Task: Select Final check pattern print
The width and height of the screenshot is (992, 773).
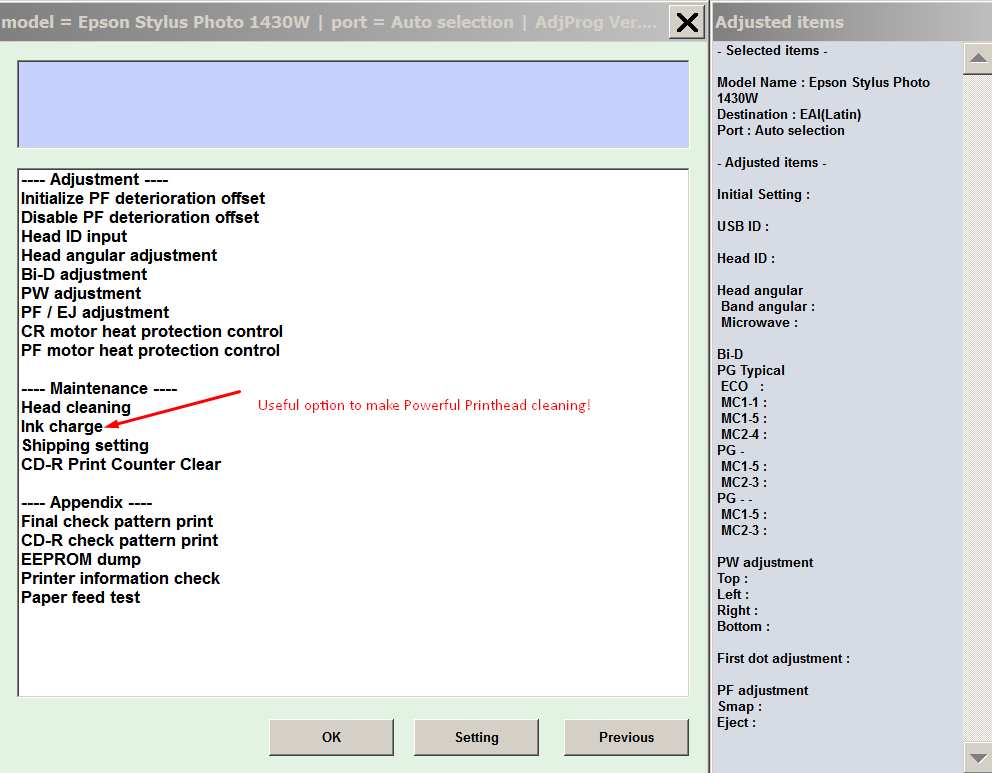Action: click(x=117, y=521)
